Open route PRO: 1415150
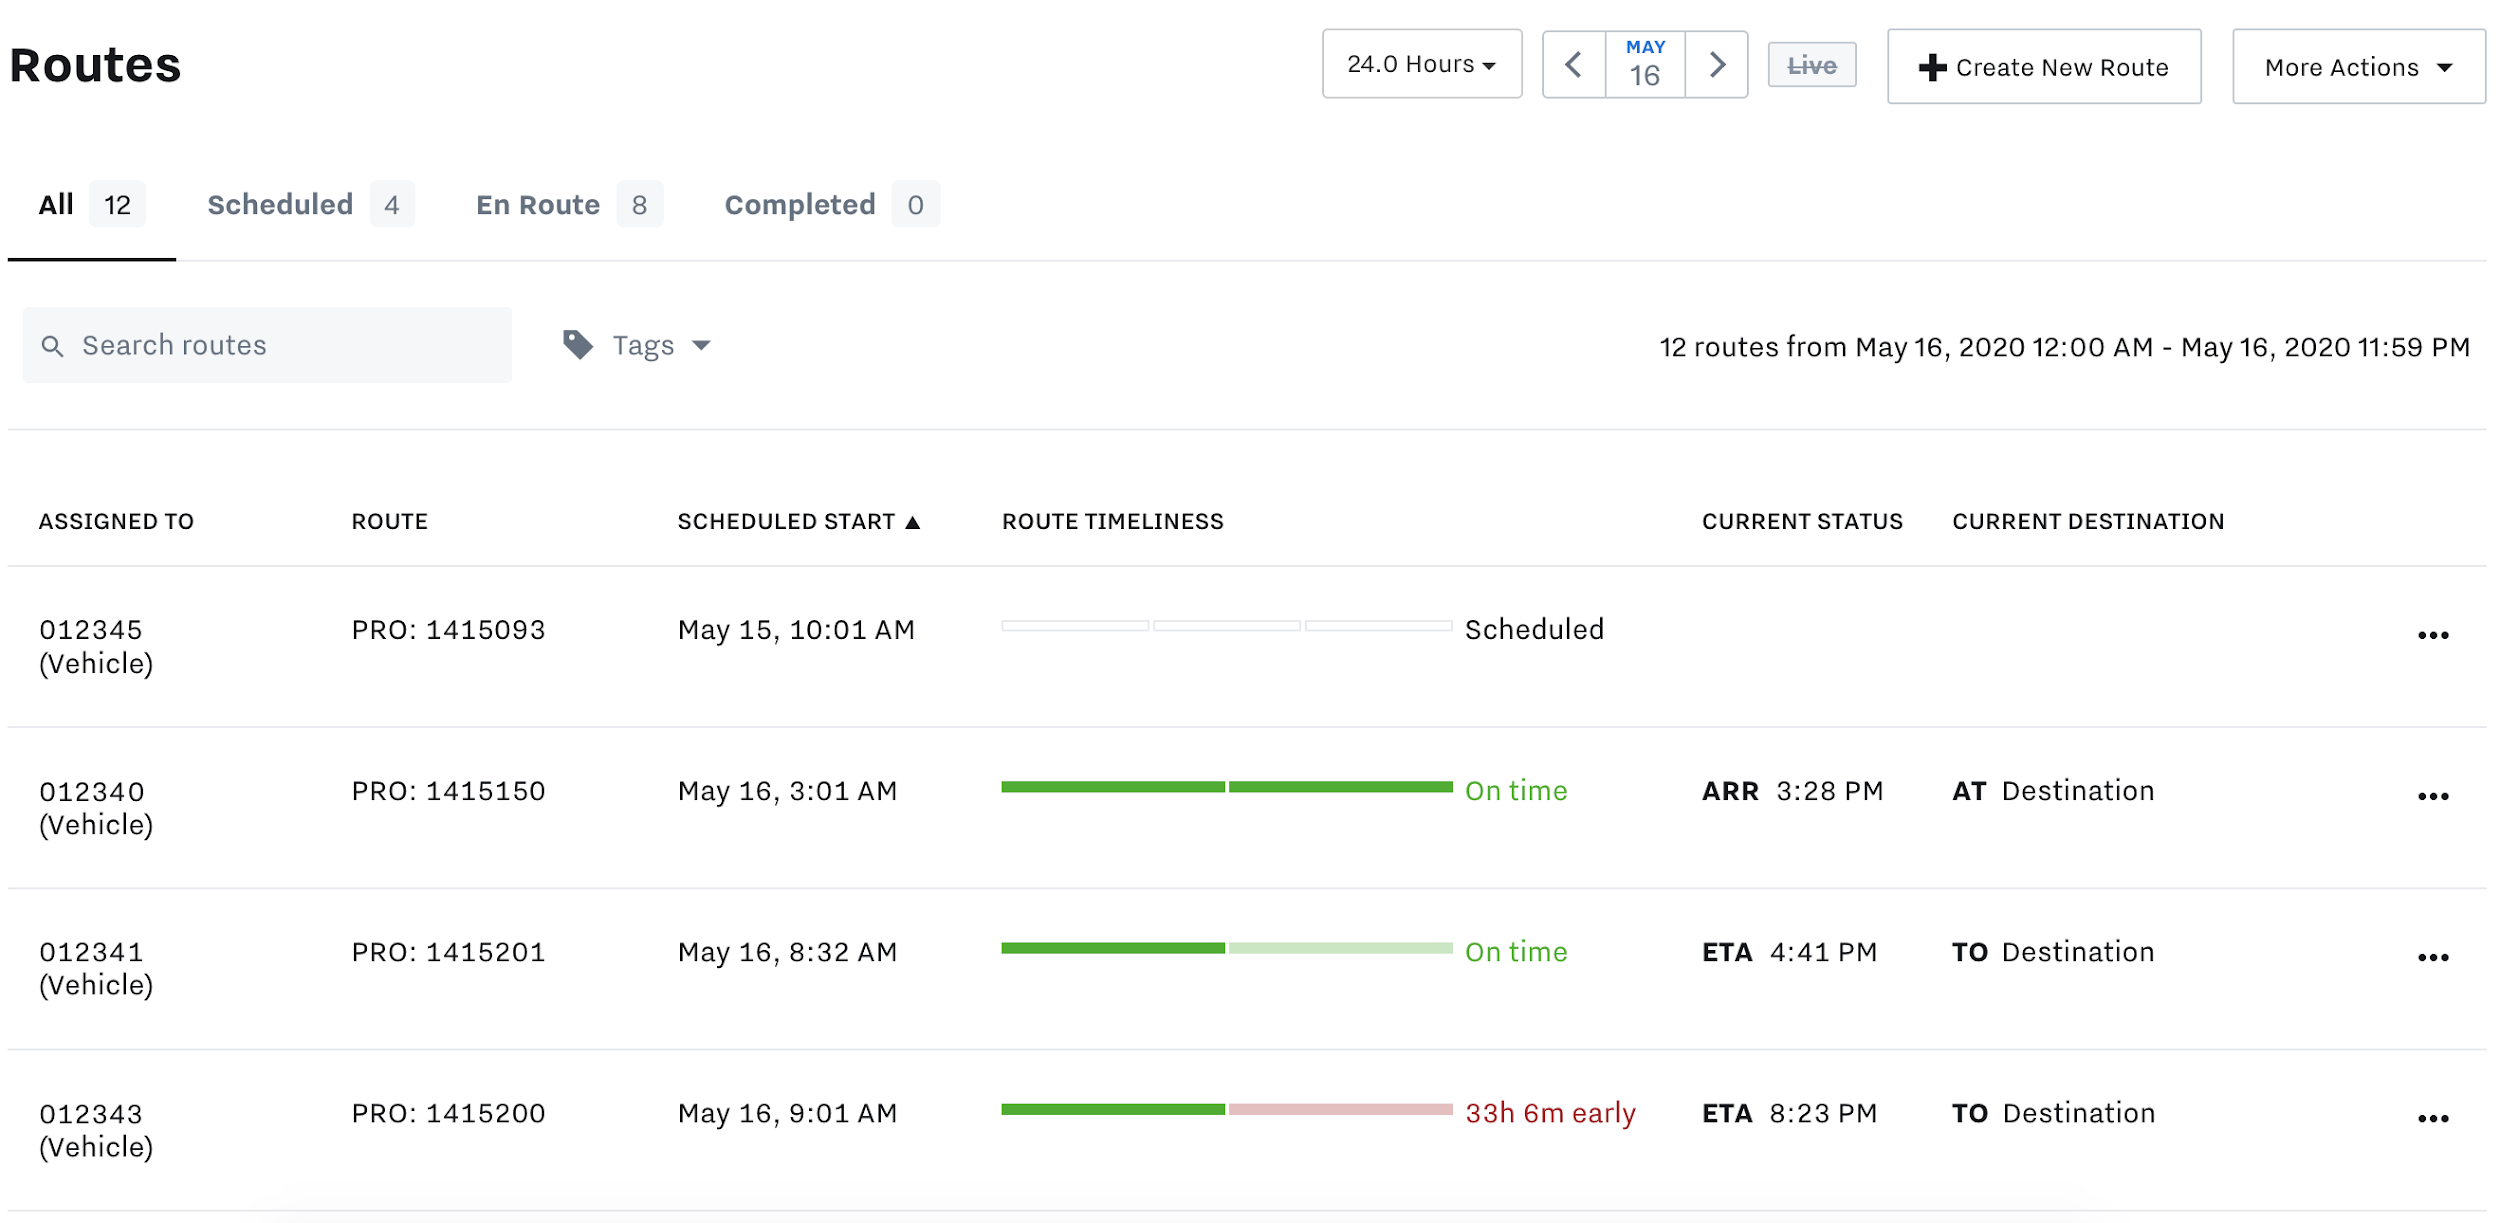The image size is (2500, 1223). coord(448,791)
